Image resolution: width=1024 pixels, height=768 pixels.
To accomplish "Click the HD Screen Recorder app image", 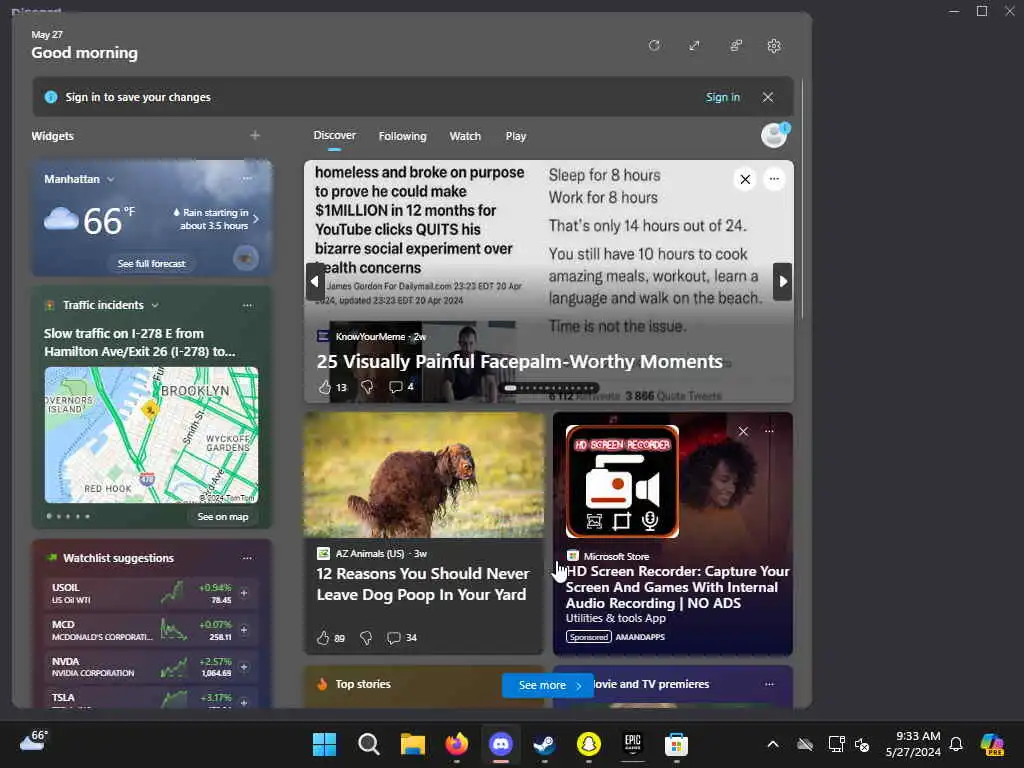I will pyautogui.click(x=622, y=481).
